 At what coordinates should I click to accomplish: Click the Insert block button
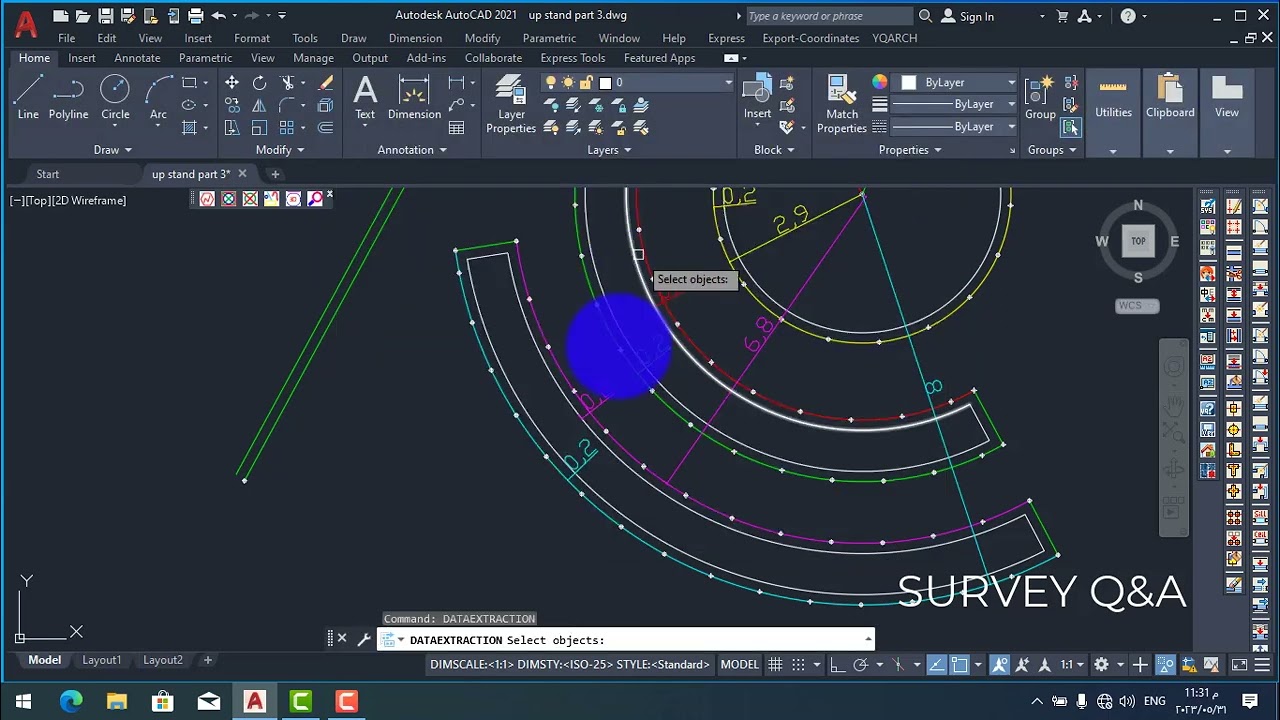point(757,97)
